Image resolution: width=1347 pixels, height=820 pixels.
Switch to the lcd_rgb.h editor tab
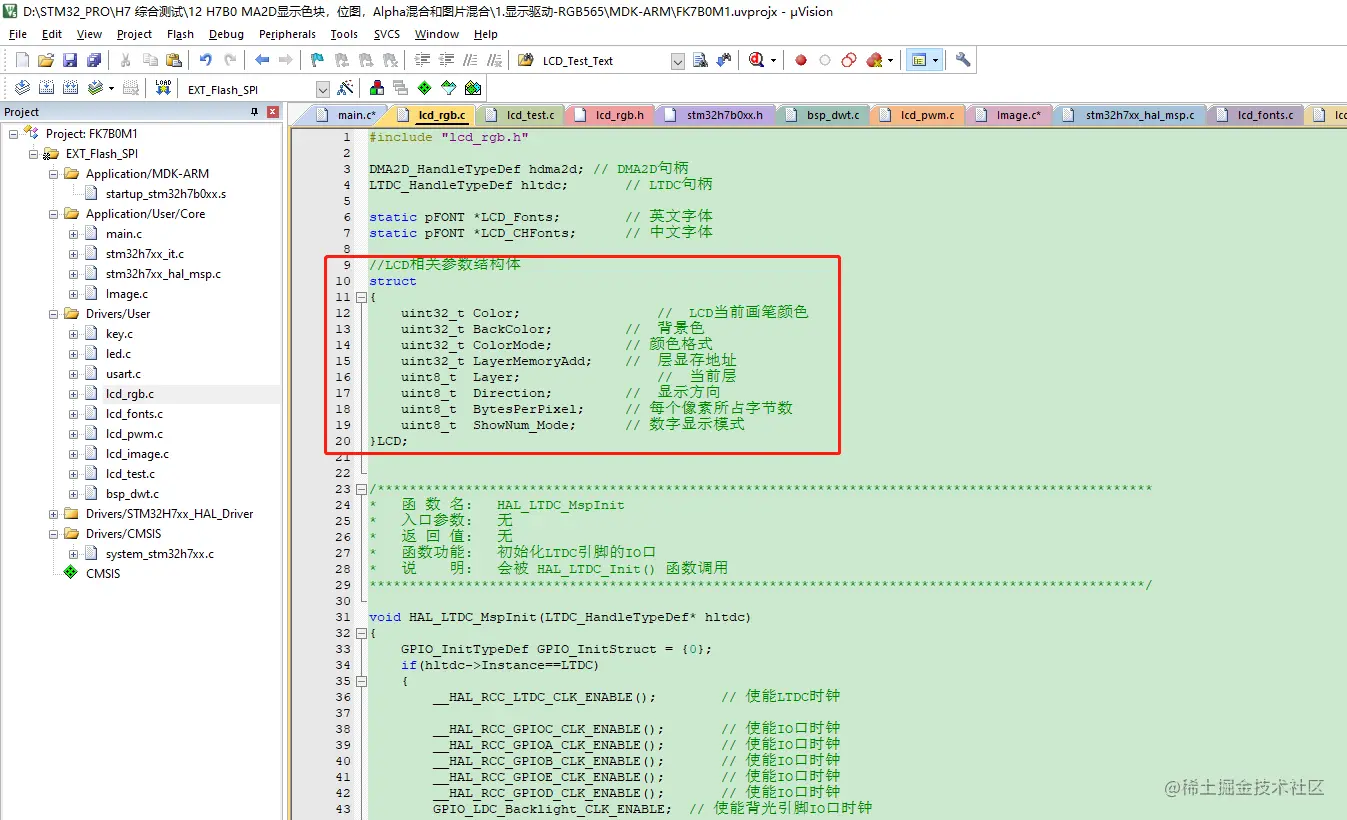point(609,115)
